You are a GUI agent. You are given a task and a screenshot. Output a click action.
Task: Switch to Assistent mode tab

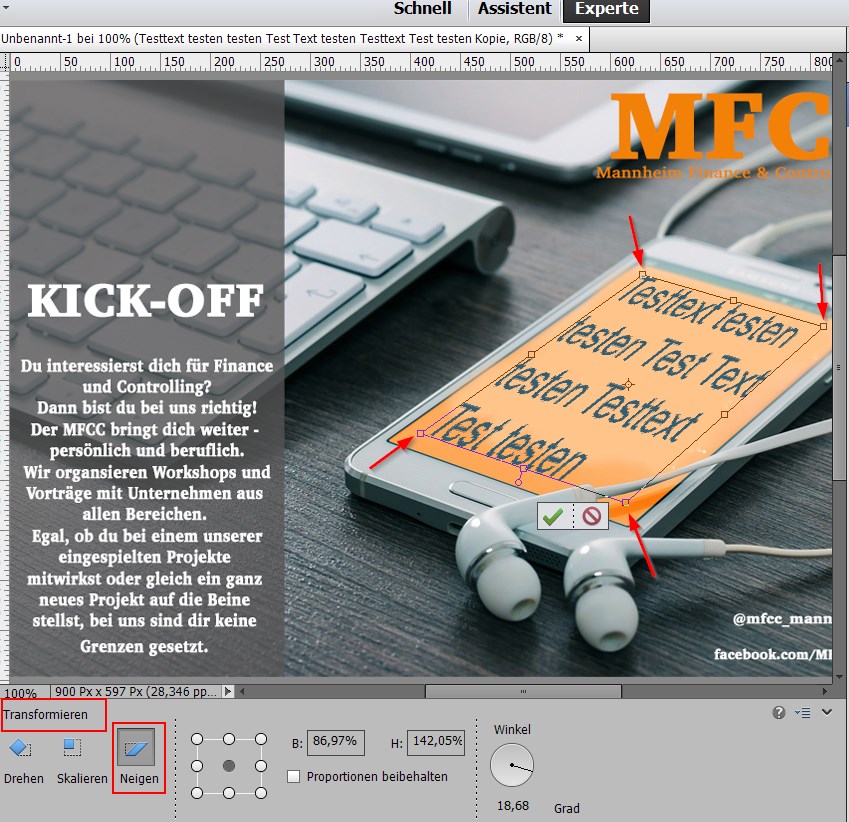[514, 9]
